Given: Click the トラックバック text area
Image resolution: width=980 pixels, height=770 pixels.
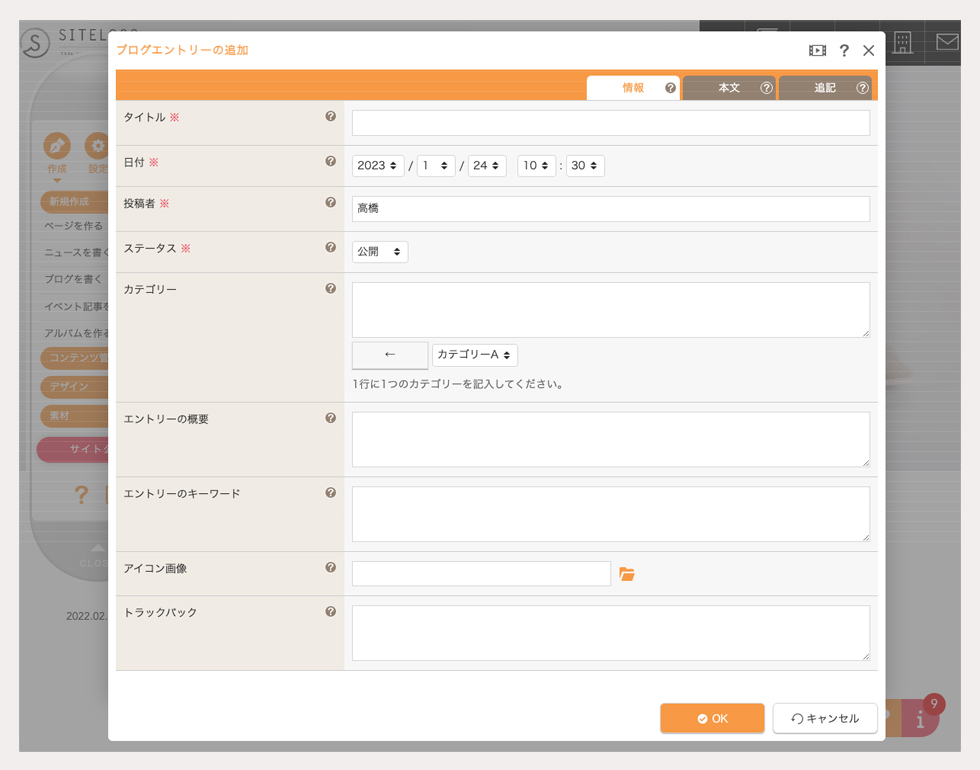Looking at the screenshot, I should coord(611,632).
